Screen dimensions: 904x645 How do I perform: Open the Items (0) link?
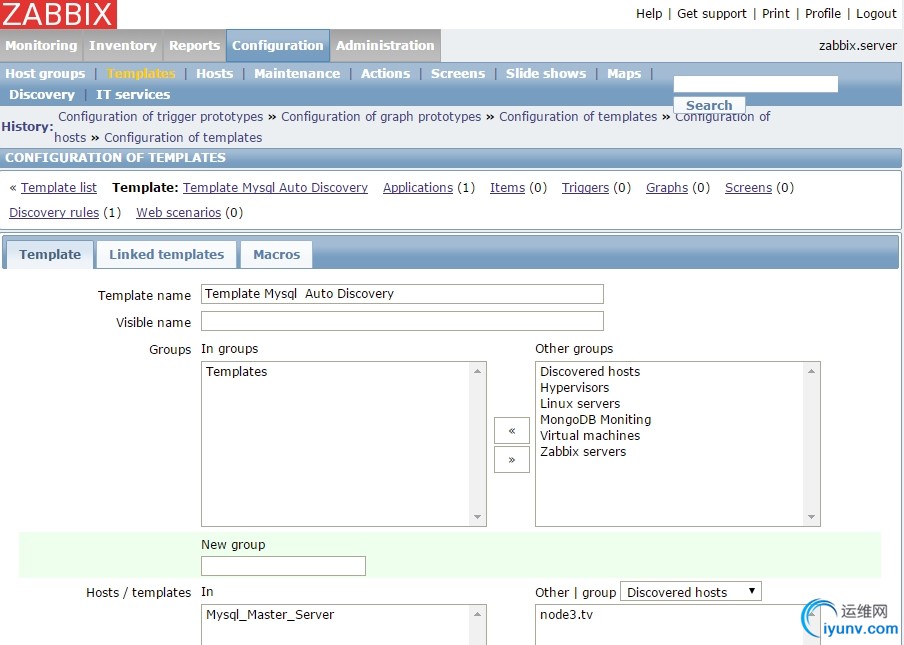click(x=507, y=188)
